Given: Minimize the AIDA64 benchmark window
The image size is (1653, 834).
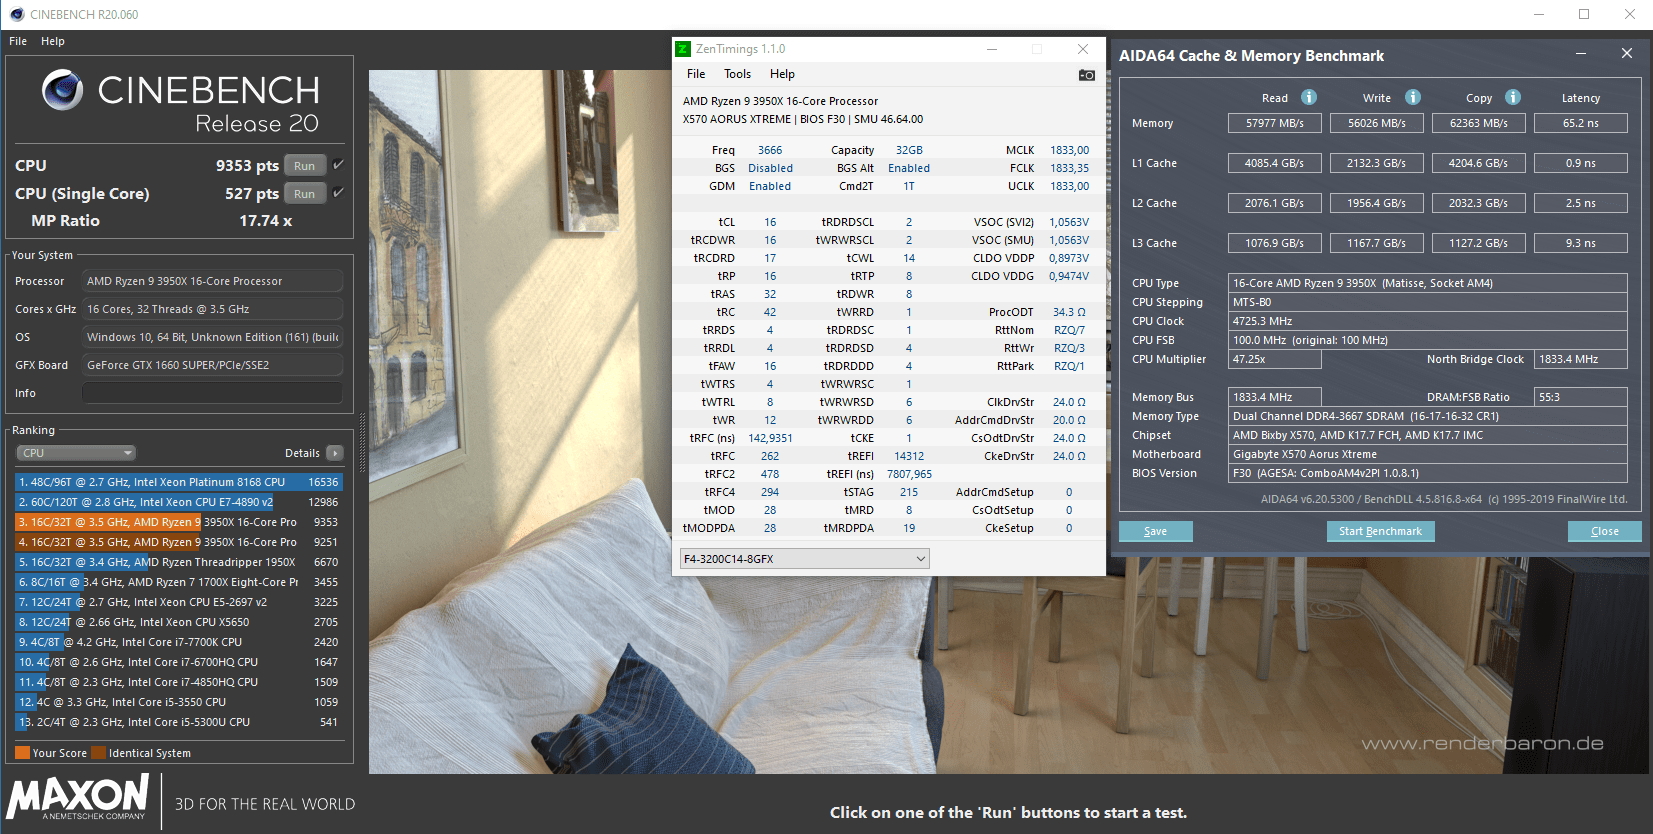Looking at the screenshot, I should pyautogui.click(x=1581, y=53).
